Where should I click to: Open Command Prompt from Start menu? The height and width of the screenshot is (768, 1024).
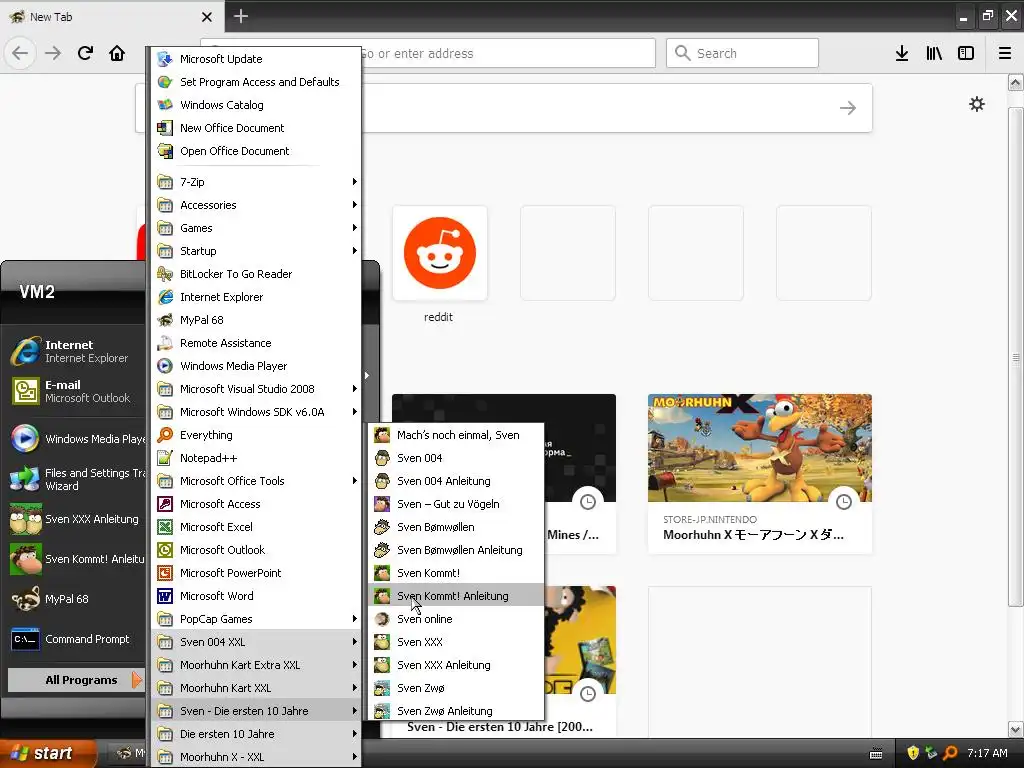pyautogui.click(x=76, y=639)
